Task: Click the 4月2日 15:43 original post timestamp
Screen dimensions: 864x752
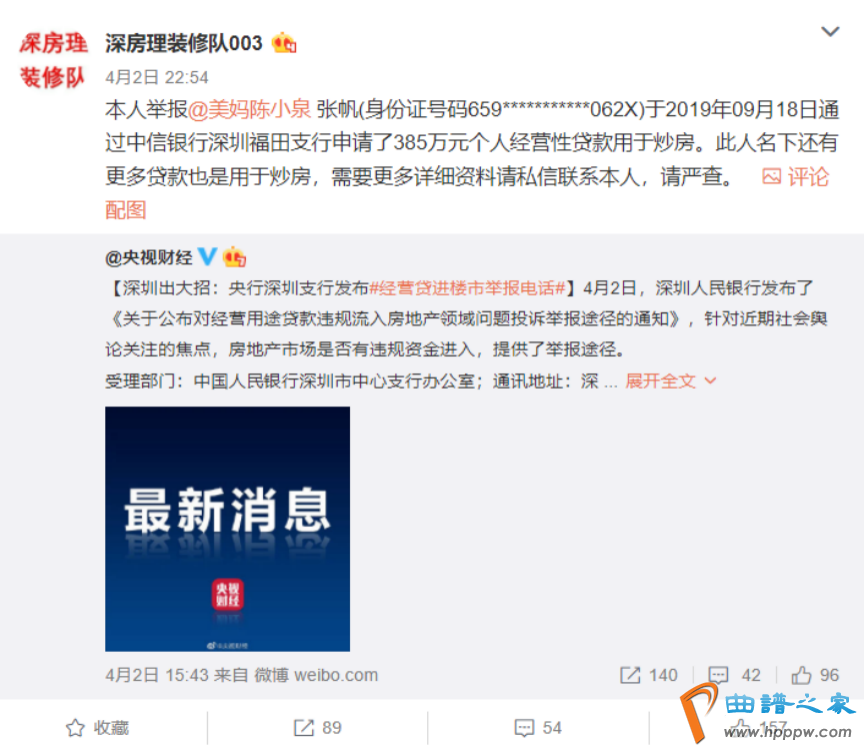Action: 156,675
